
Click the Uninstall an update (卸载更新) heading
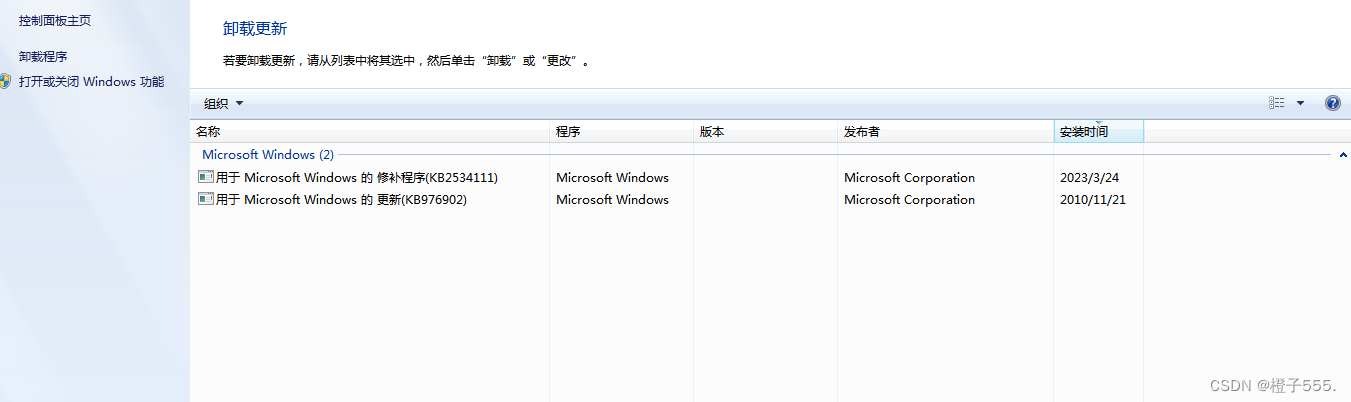point(255,29)
